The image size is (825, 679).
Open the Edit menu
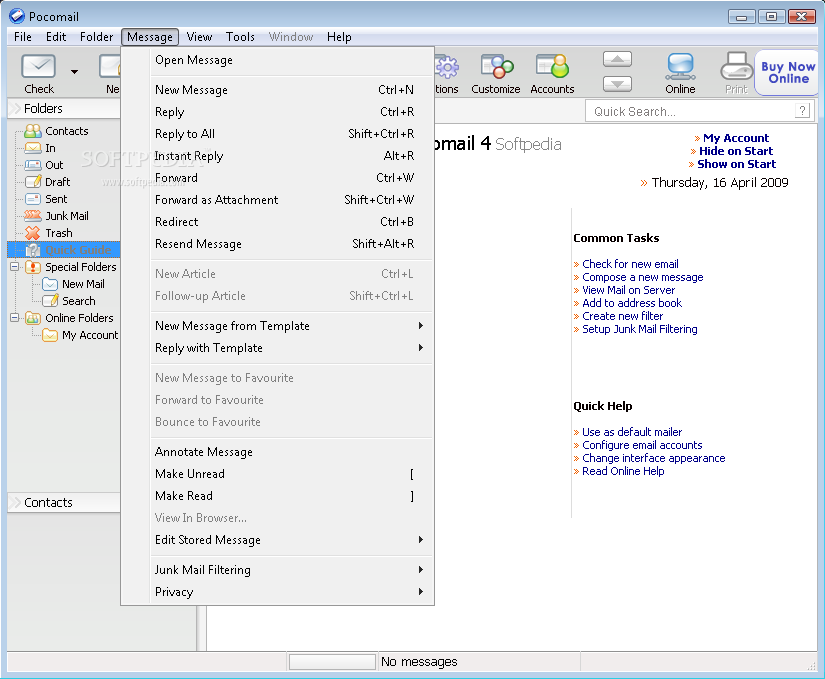coord(56,37)
